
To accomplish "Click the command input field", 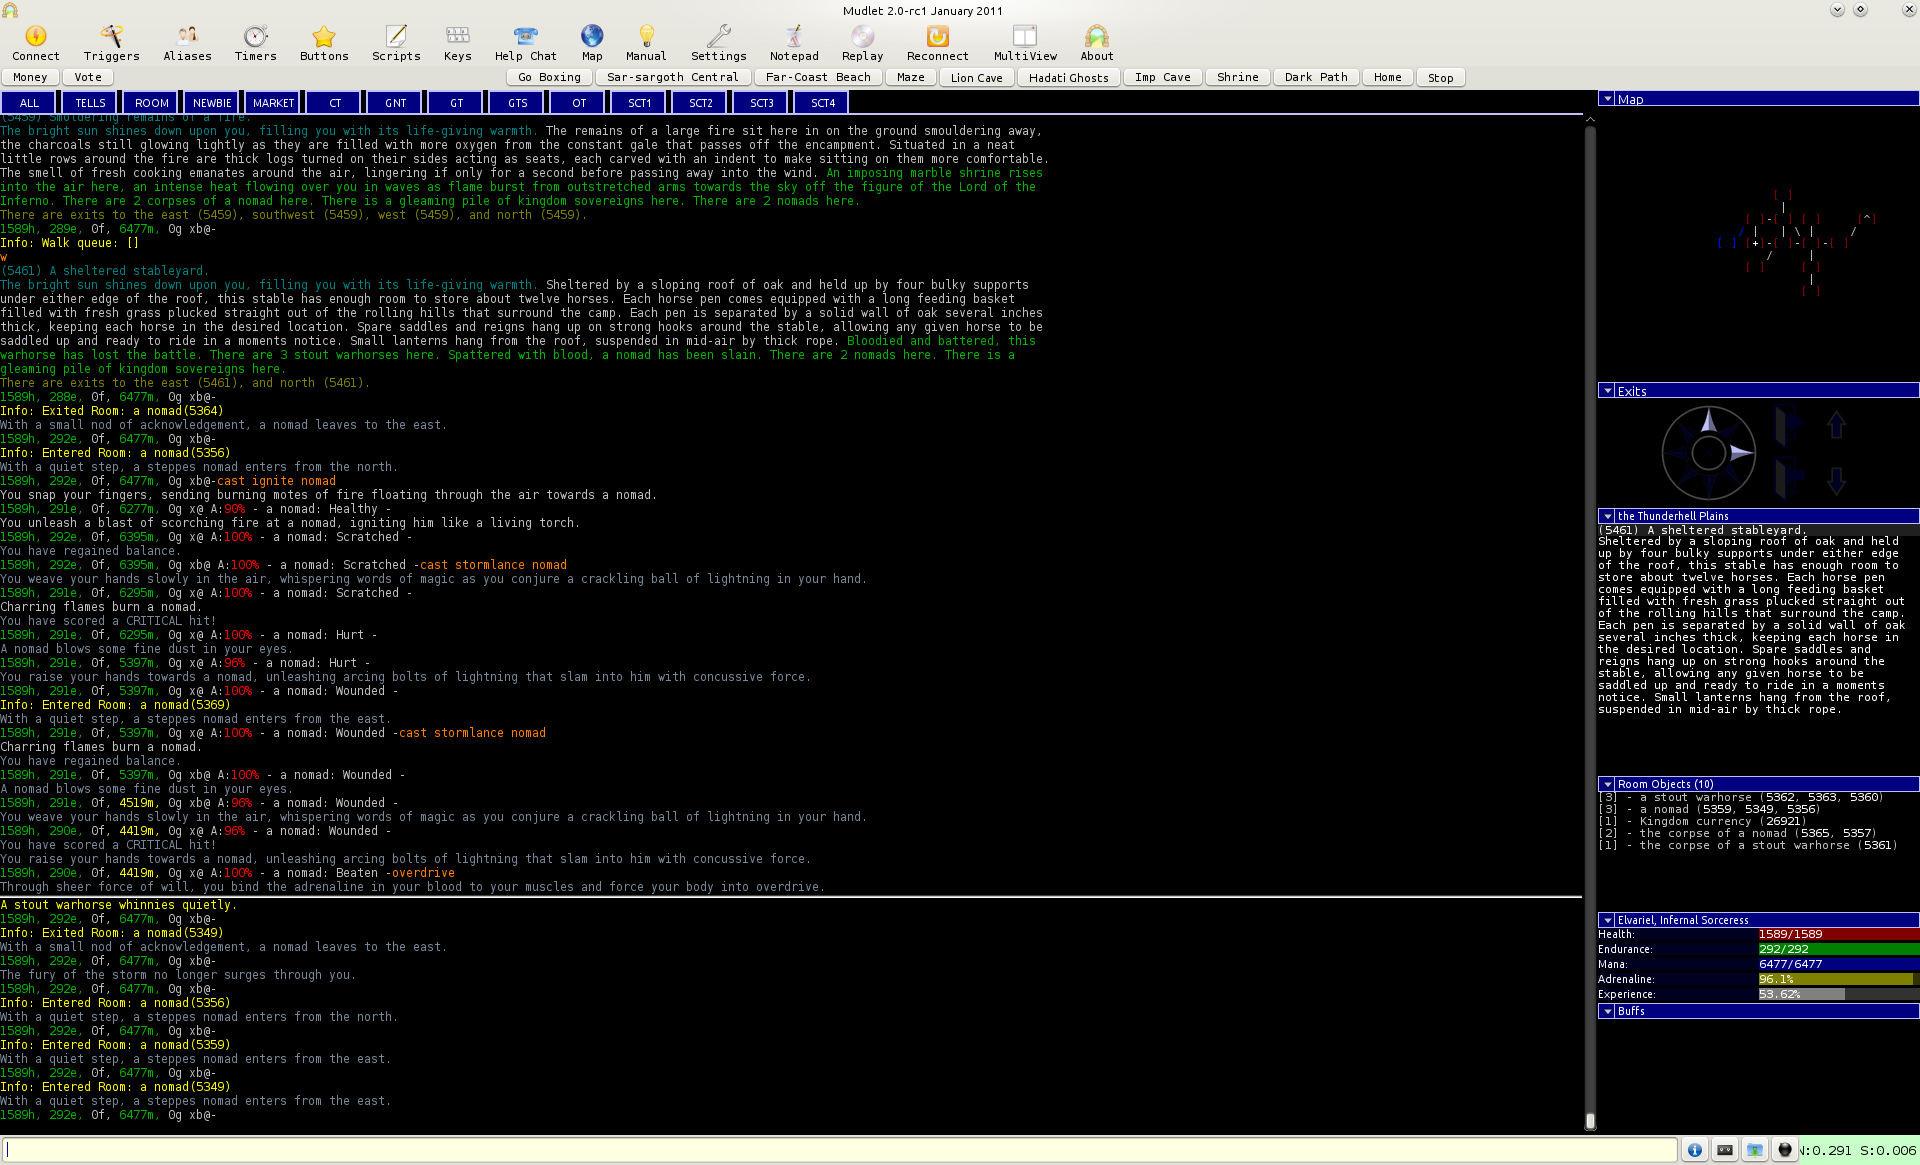I will pyautogui.click(x=840, y=1150).
